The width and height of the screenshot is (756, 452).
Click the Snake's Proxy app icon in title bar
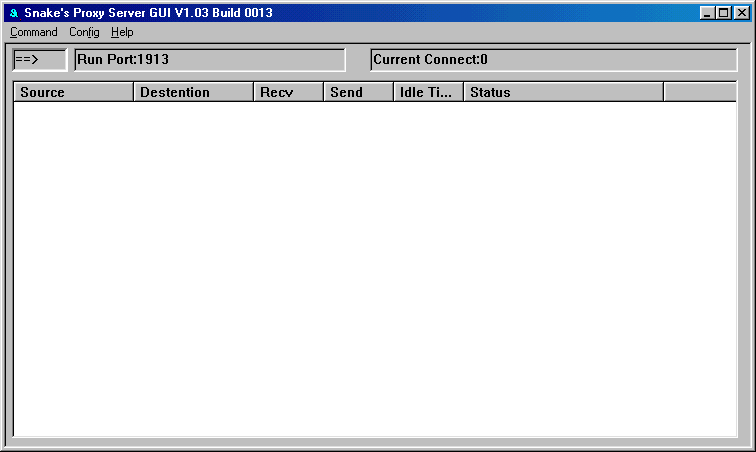point(13,13)
